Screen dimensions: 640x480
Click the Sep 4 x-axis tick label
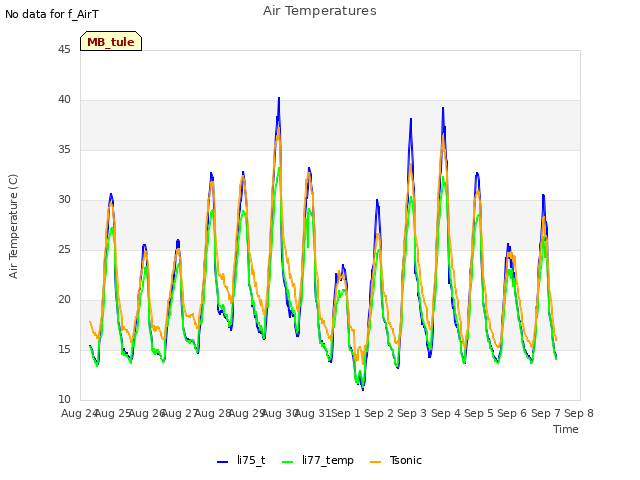point(446,413)
